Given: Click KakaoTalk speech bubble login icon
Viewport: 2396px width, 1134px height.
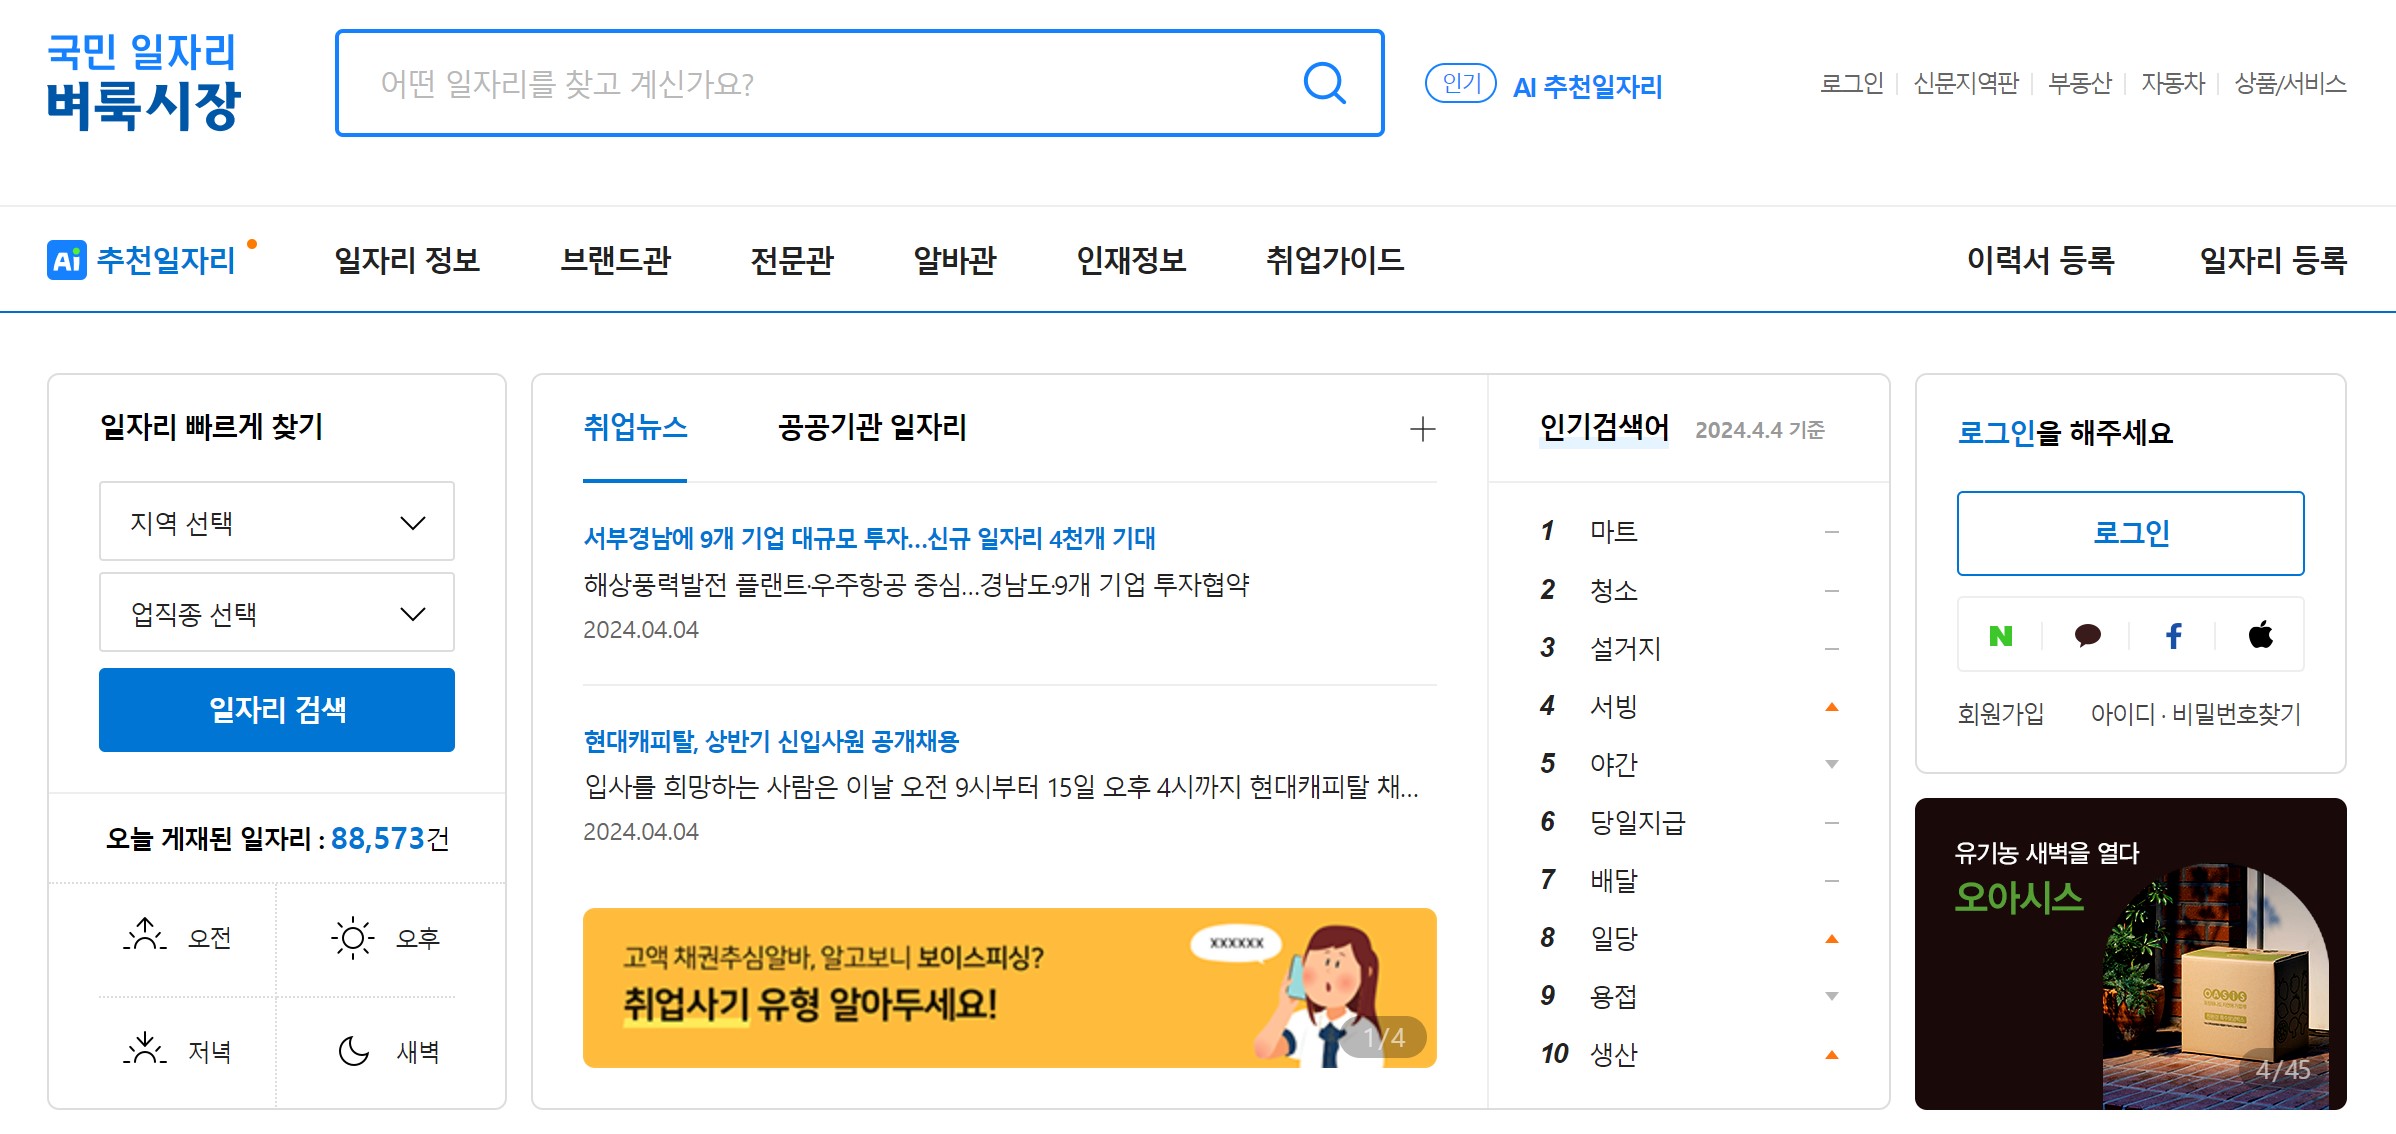Looking at the screenshot, I should click(2087, 636).
